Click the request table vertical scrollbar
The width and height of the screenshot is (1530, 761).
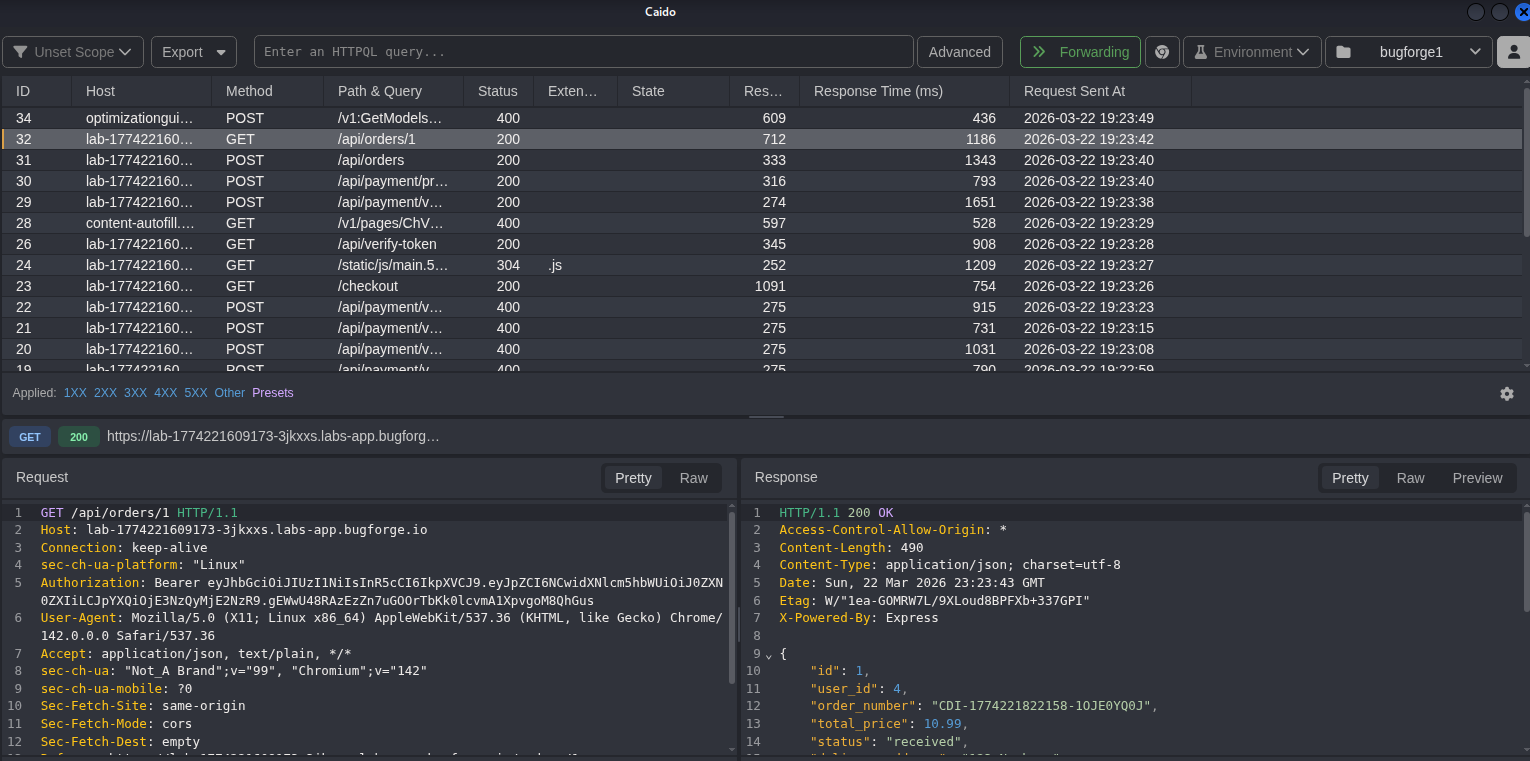pyautogui.click(x=1525, y=160)
